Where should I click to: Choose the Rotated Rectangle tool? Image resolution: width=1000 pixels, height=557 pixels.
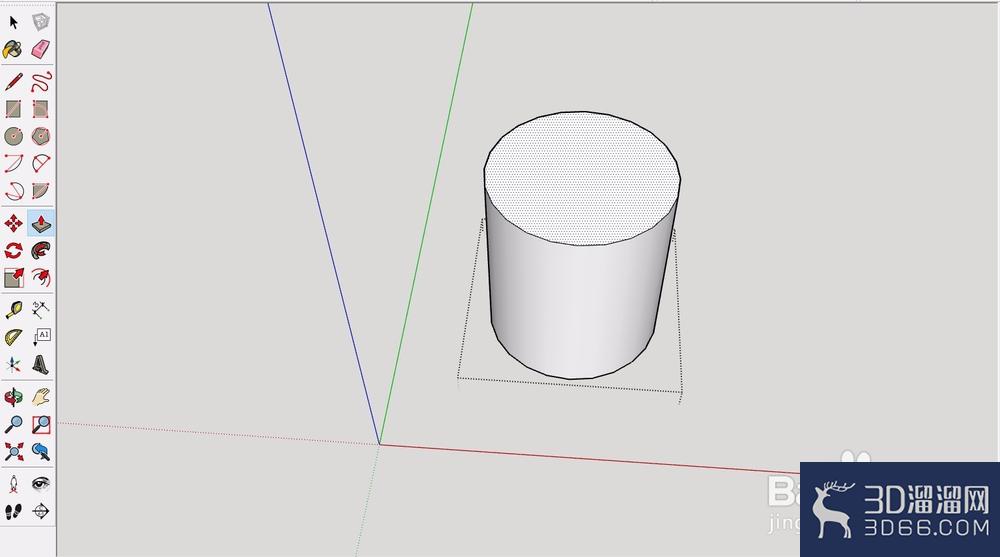coord(41,109)
